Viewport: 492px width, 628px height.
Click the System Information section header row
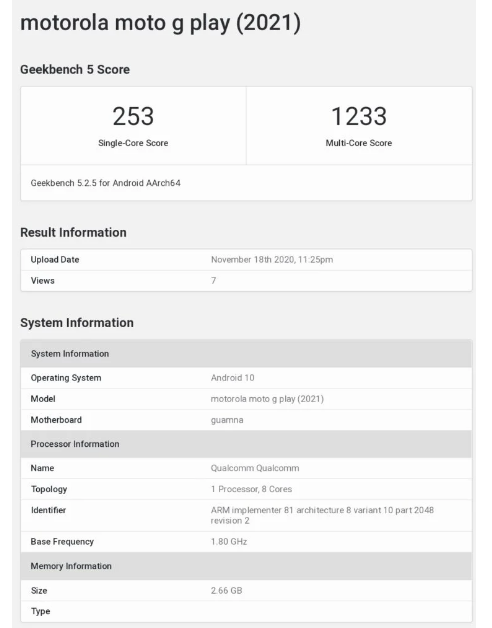pyautogui.click(x=246, y=354)
